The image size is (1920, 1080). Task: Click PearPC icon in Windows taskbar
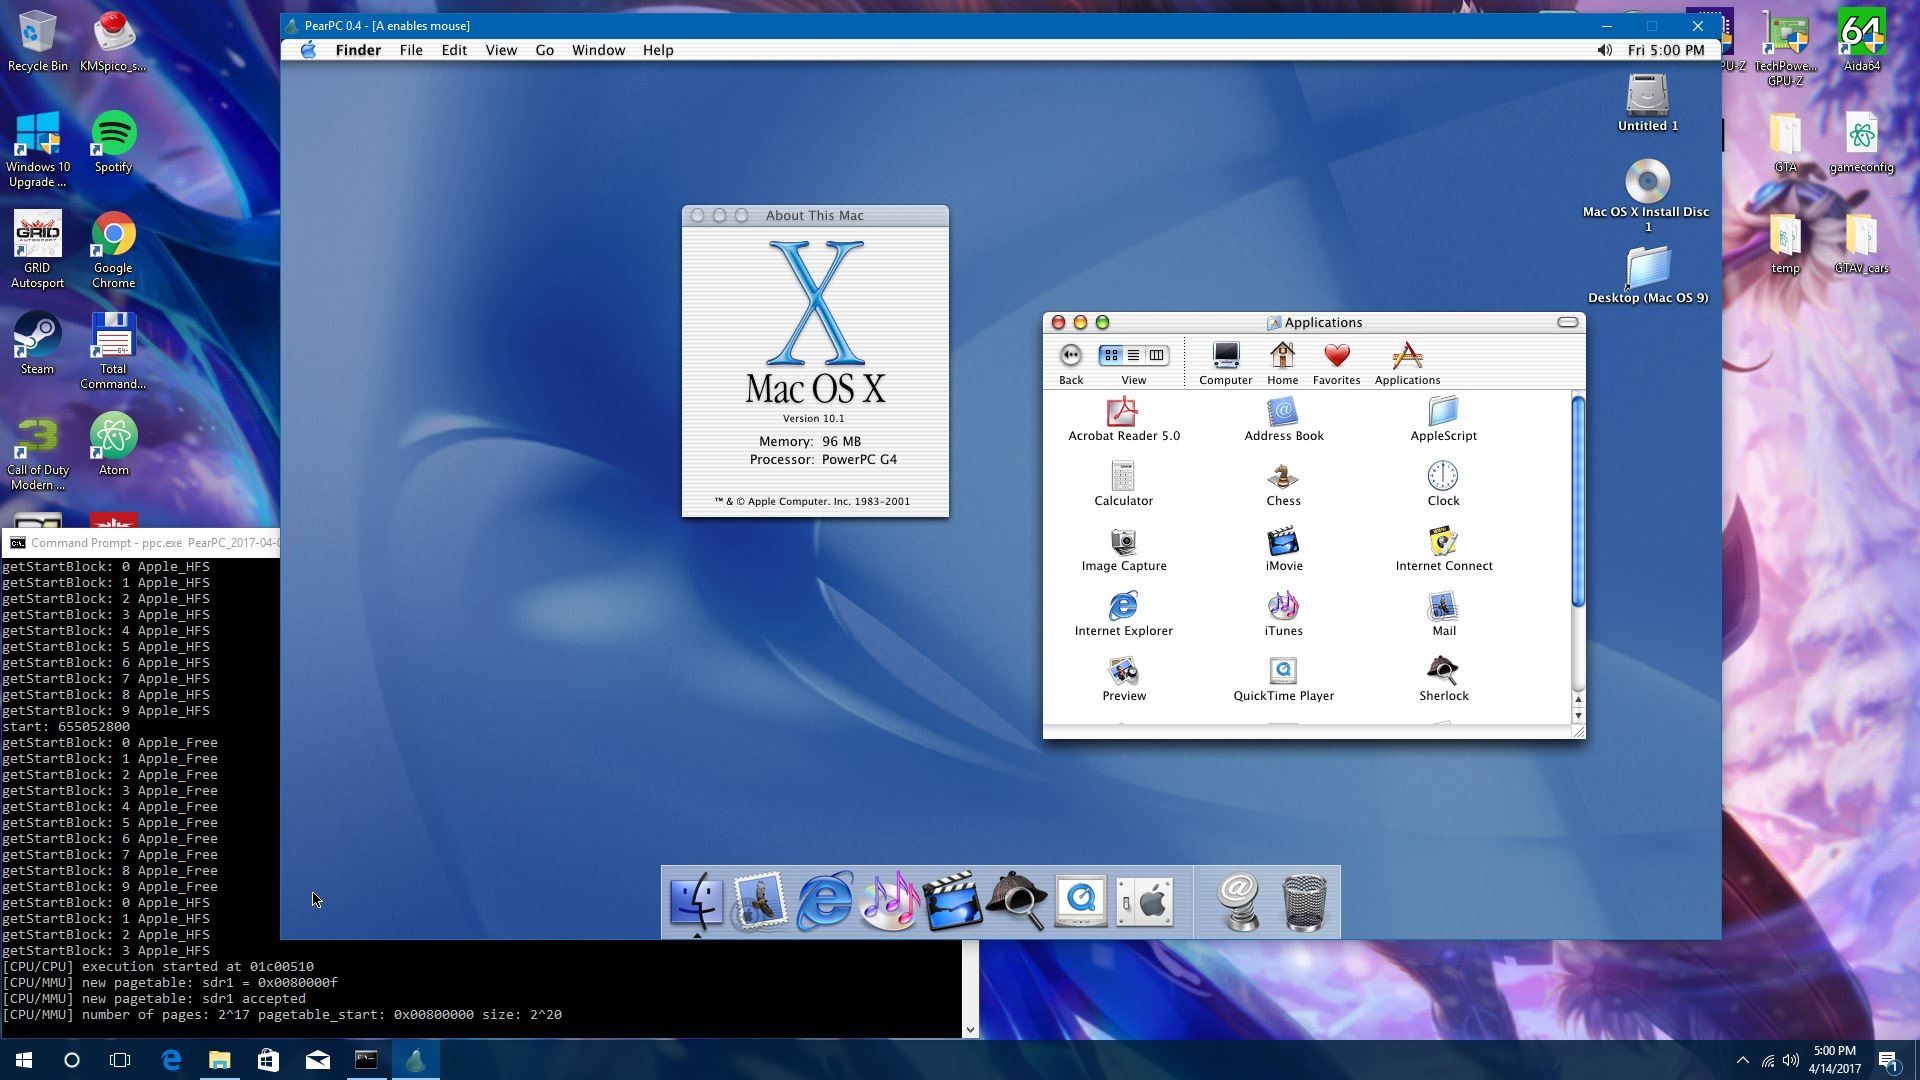pyautogui.click(x=415, y=1060)
